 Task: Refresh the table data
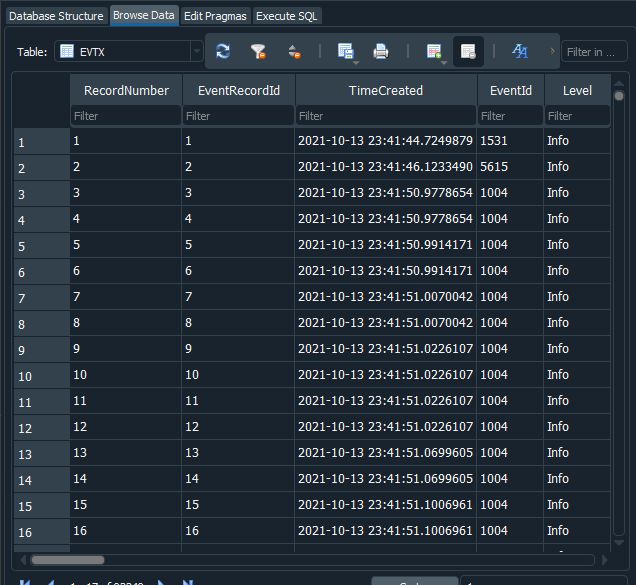(223, 52)
